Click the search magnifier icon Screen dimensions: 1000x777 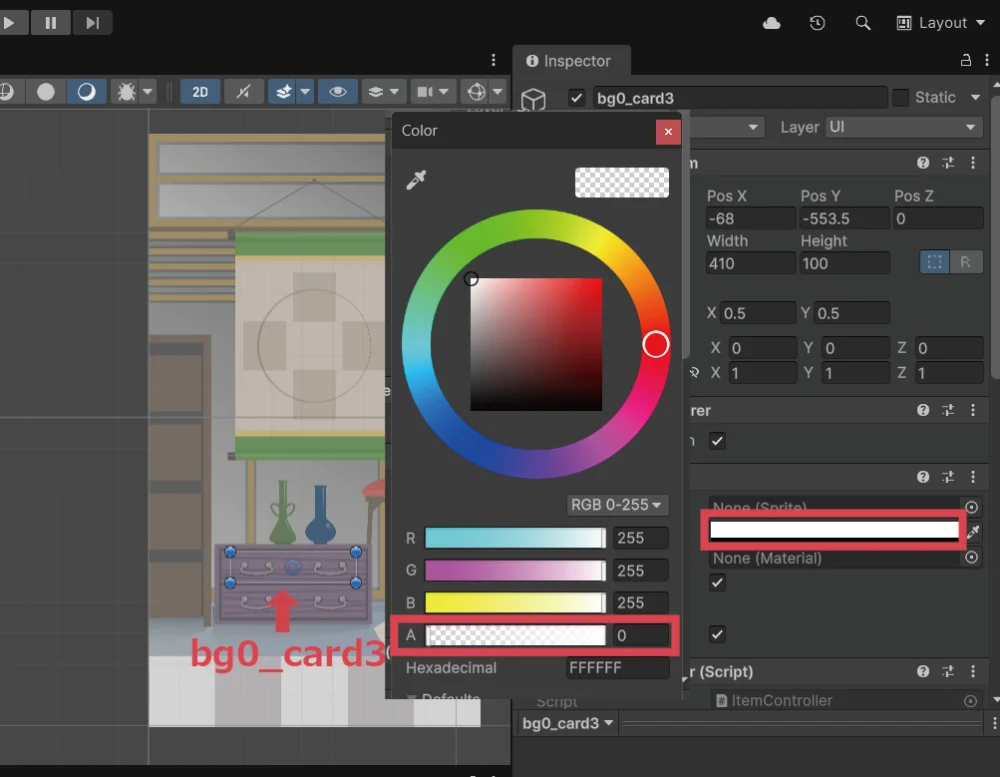pos(863,22)
